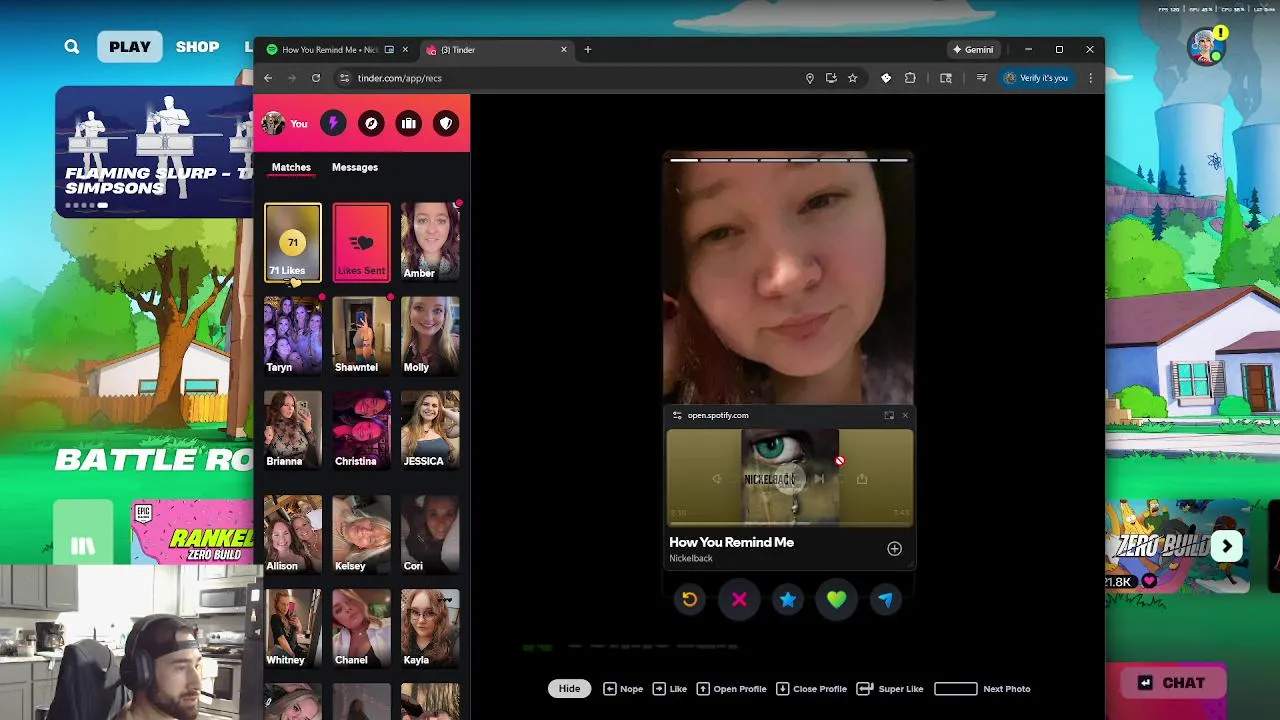The width and height of the screenshot is (1280, 720).
Task: Click the blue star Super Like button
Action: click(x=788, y=599)
